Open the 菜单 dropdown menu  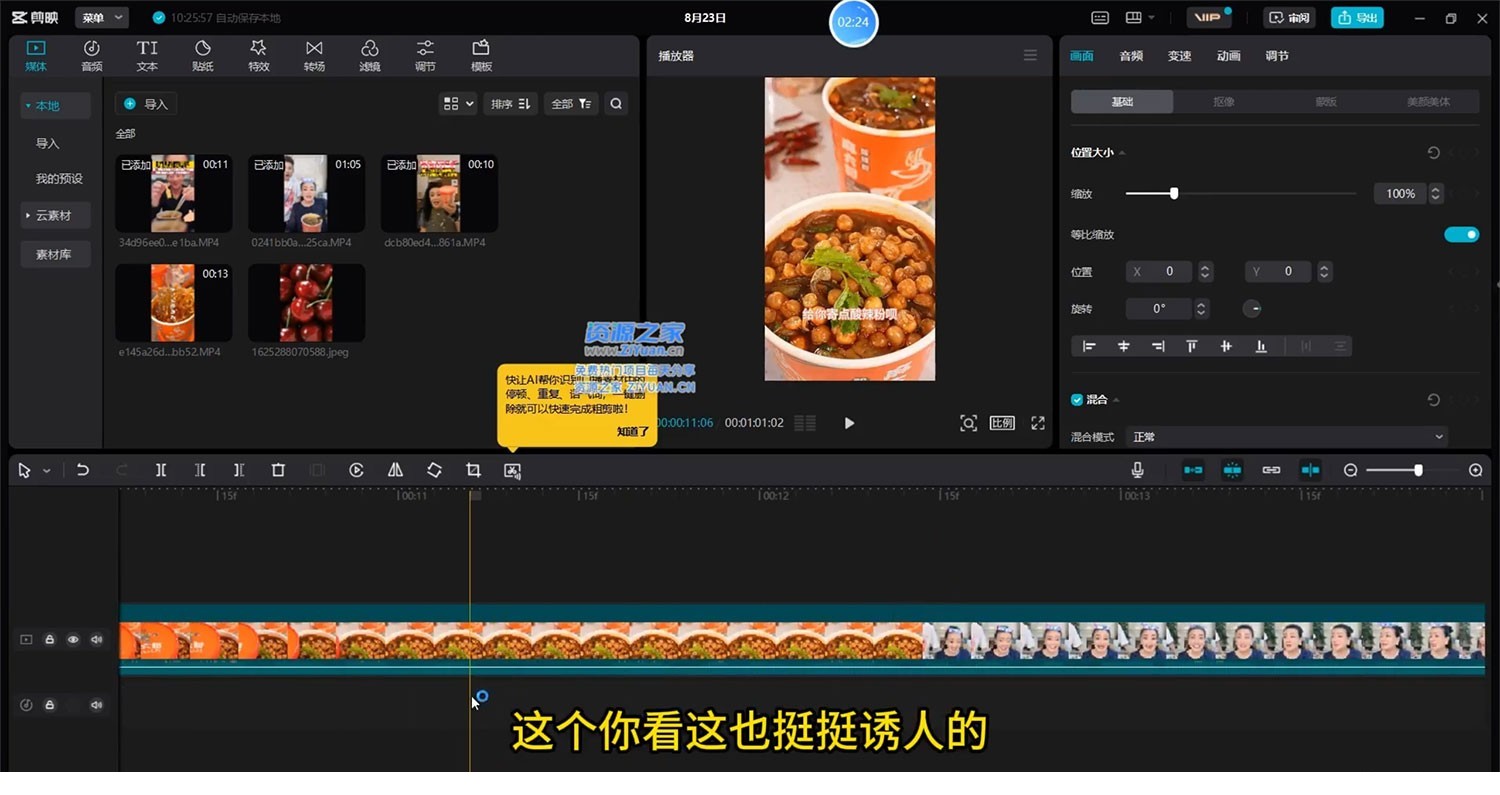click(x=103, y=18)
